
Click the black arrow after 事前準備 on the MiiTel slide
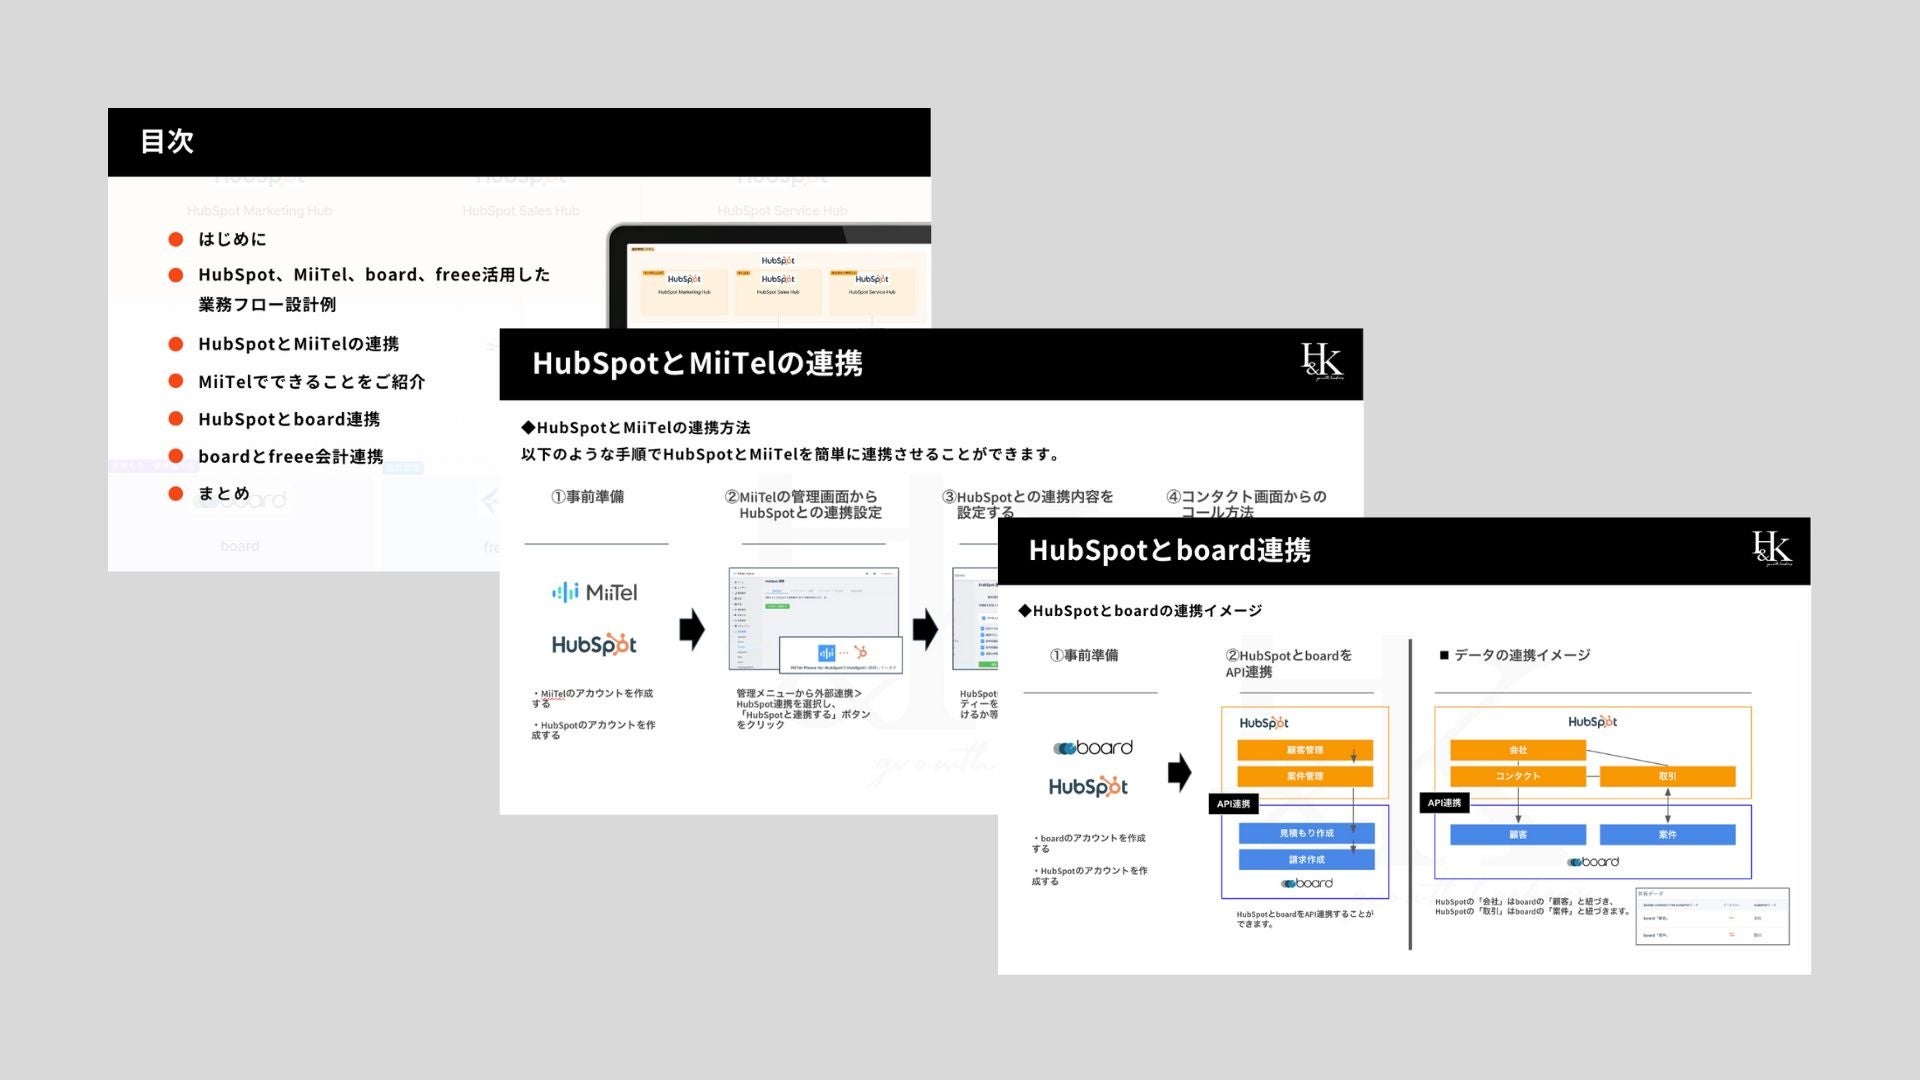coord(691,630)
